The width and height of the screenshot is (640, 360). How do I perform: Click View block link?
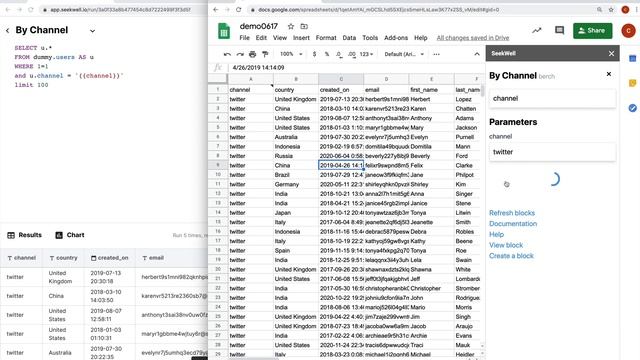(506, 245)
